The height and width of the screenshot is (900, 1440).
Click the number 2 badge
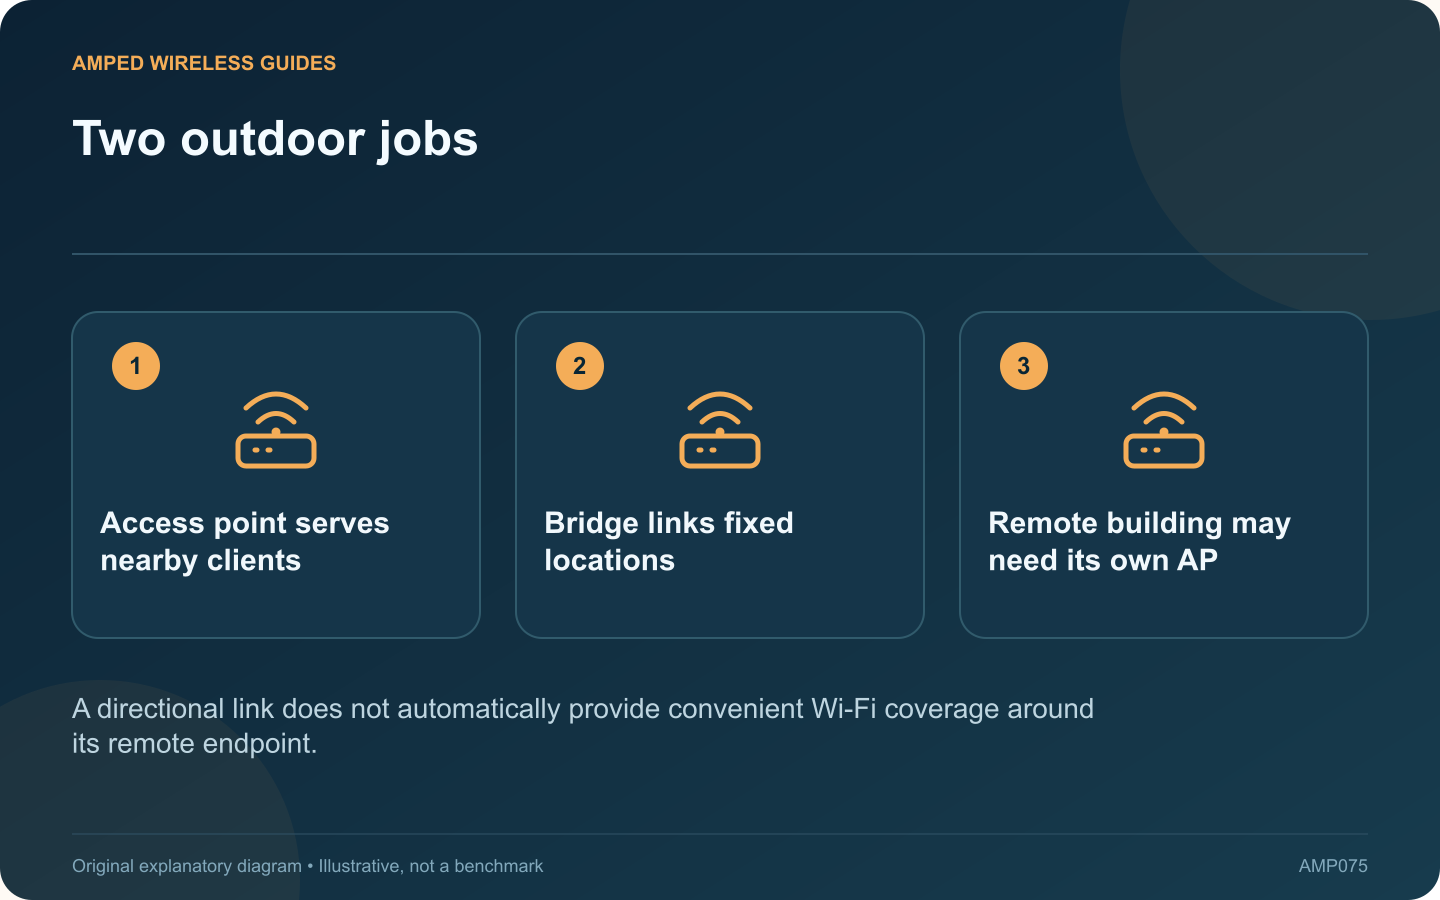(580, 366)
